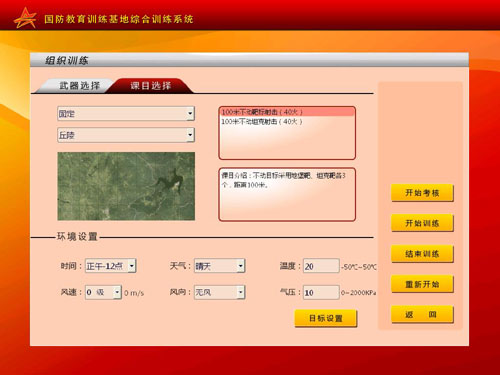
Task: Click the 重新开始 button
Action: pos(422,284)
